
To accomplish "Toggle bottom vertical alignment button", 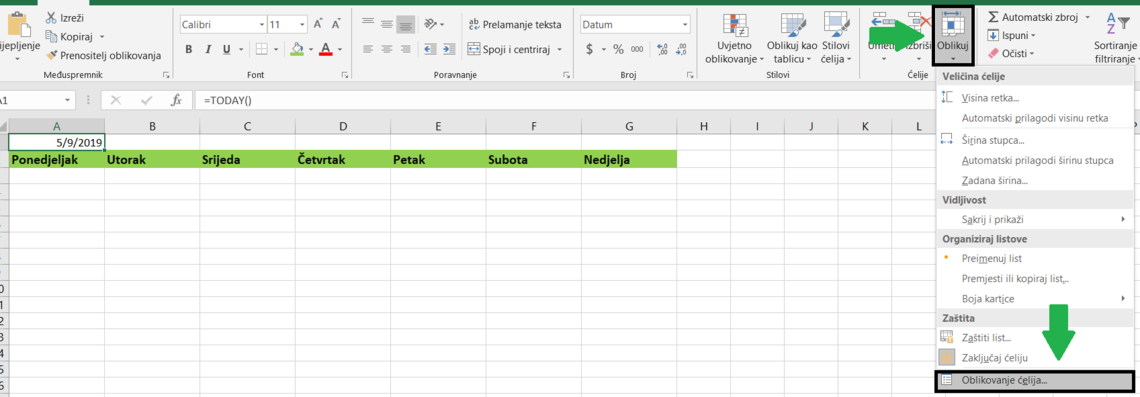I will point(406,25).
